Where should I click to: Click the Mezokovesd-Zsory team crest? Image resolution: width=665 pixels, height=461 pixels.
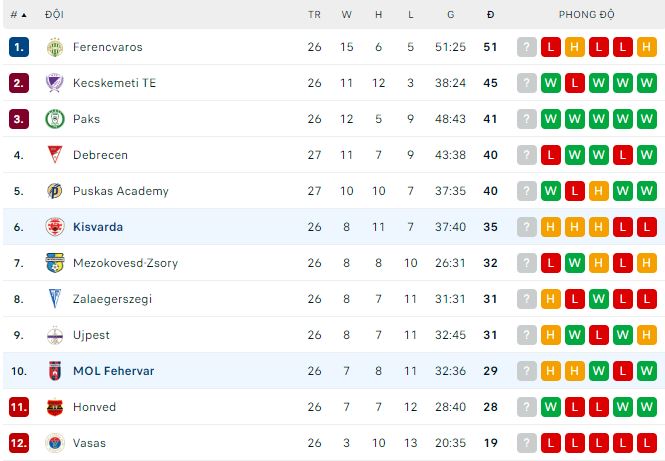pos(54,263)
